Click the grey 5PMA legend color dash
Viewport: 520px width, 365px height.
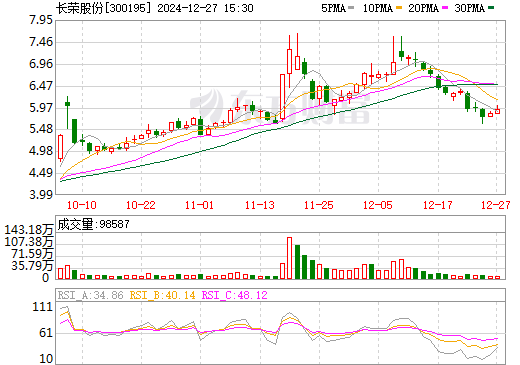coord(351,8)
